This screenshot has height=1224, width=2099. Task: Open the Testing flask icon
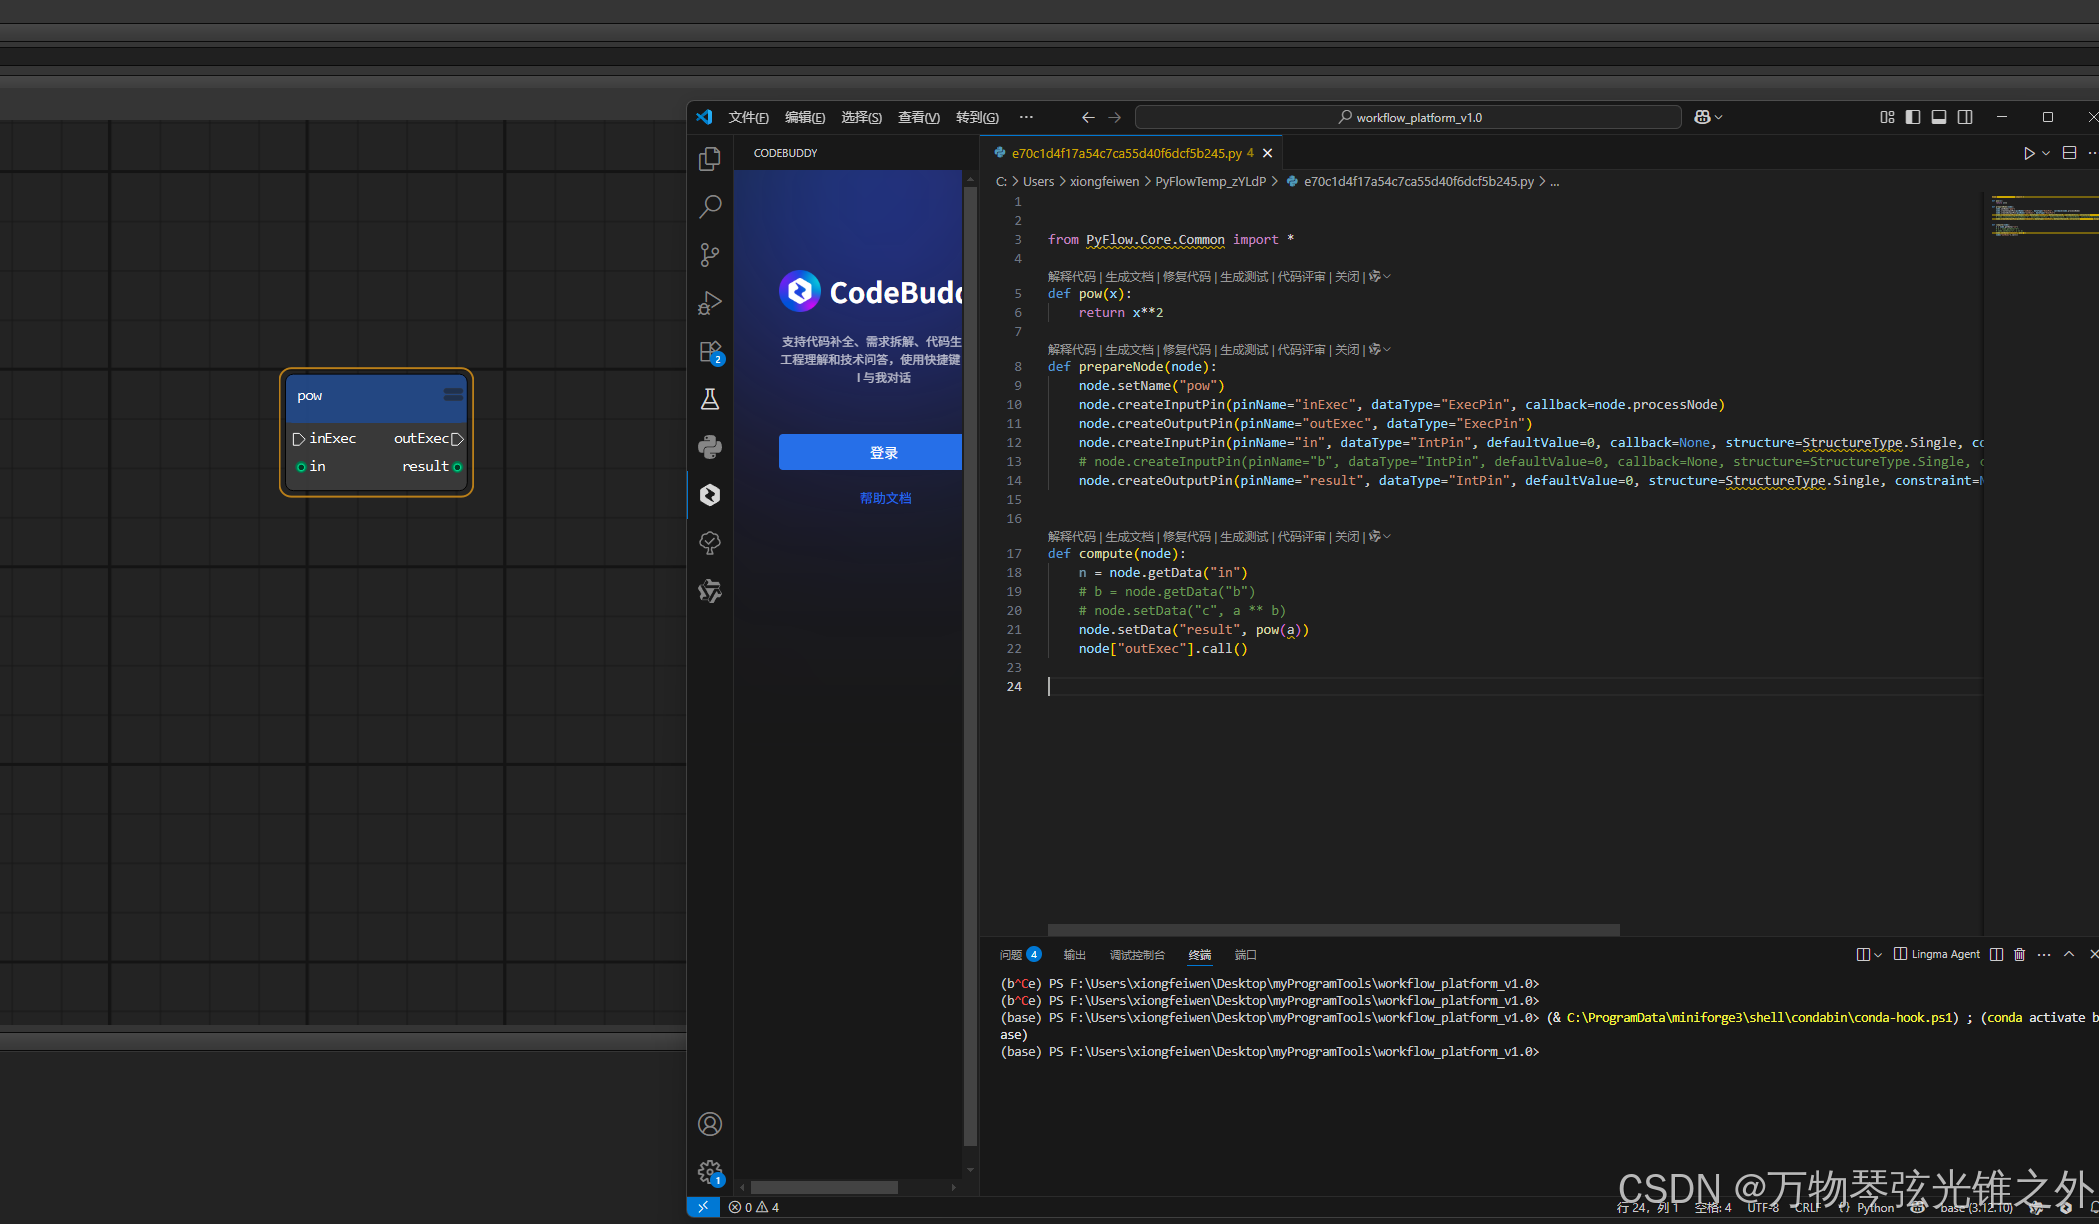710,400
